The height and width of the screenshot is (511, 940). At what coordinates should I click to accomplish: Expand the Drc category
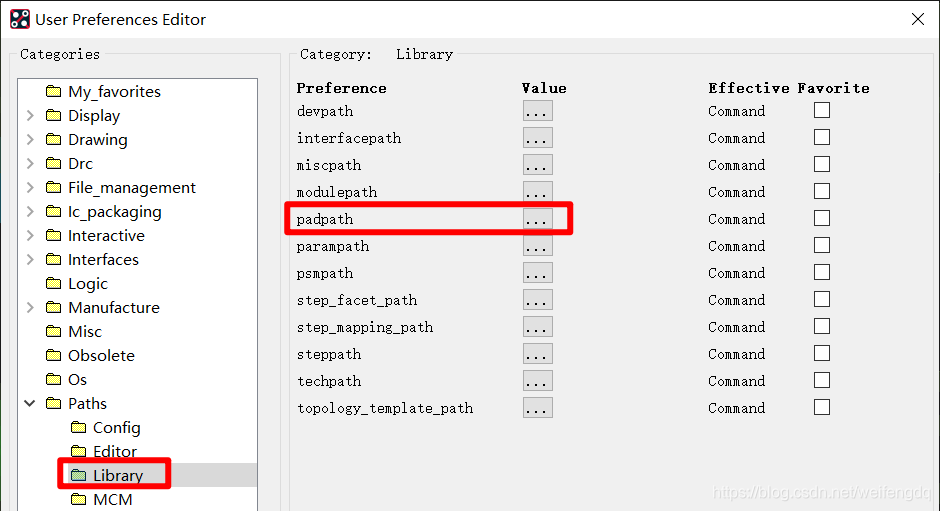tap(30, 163)
